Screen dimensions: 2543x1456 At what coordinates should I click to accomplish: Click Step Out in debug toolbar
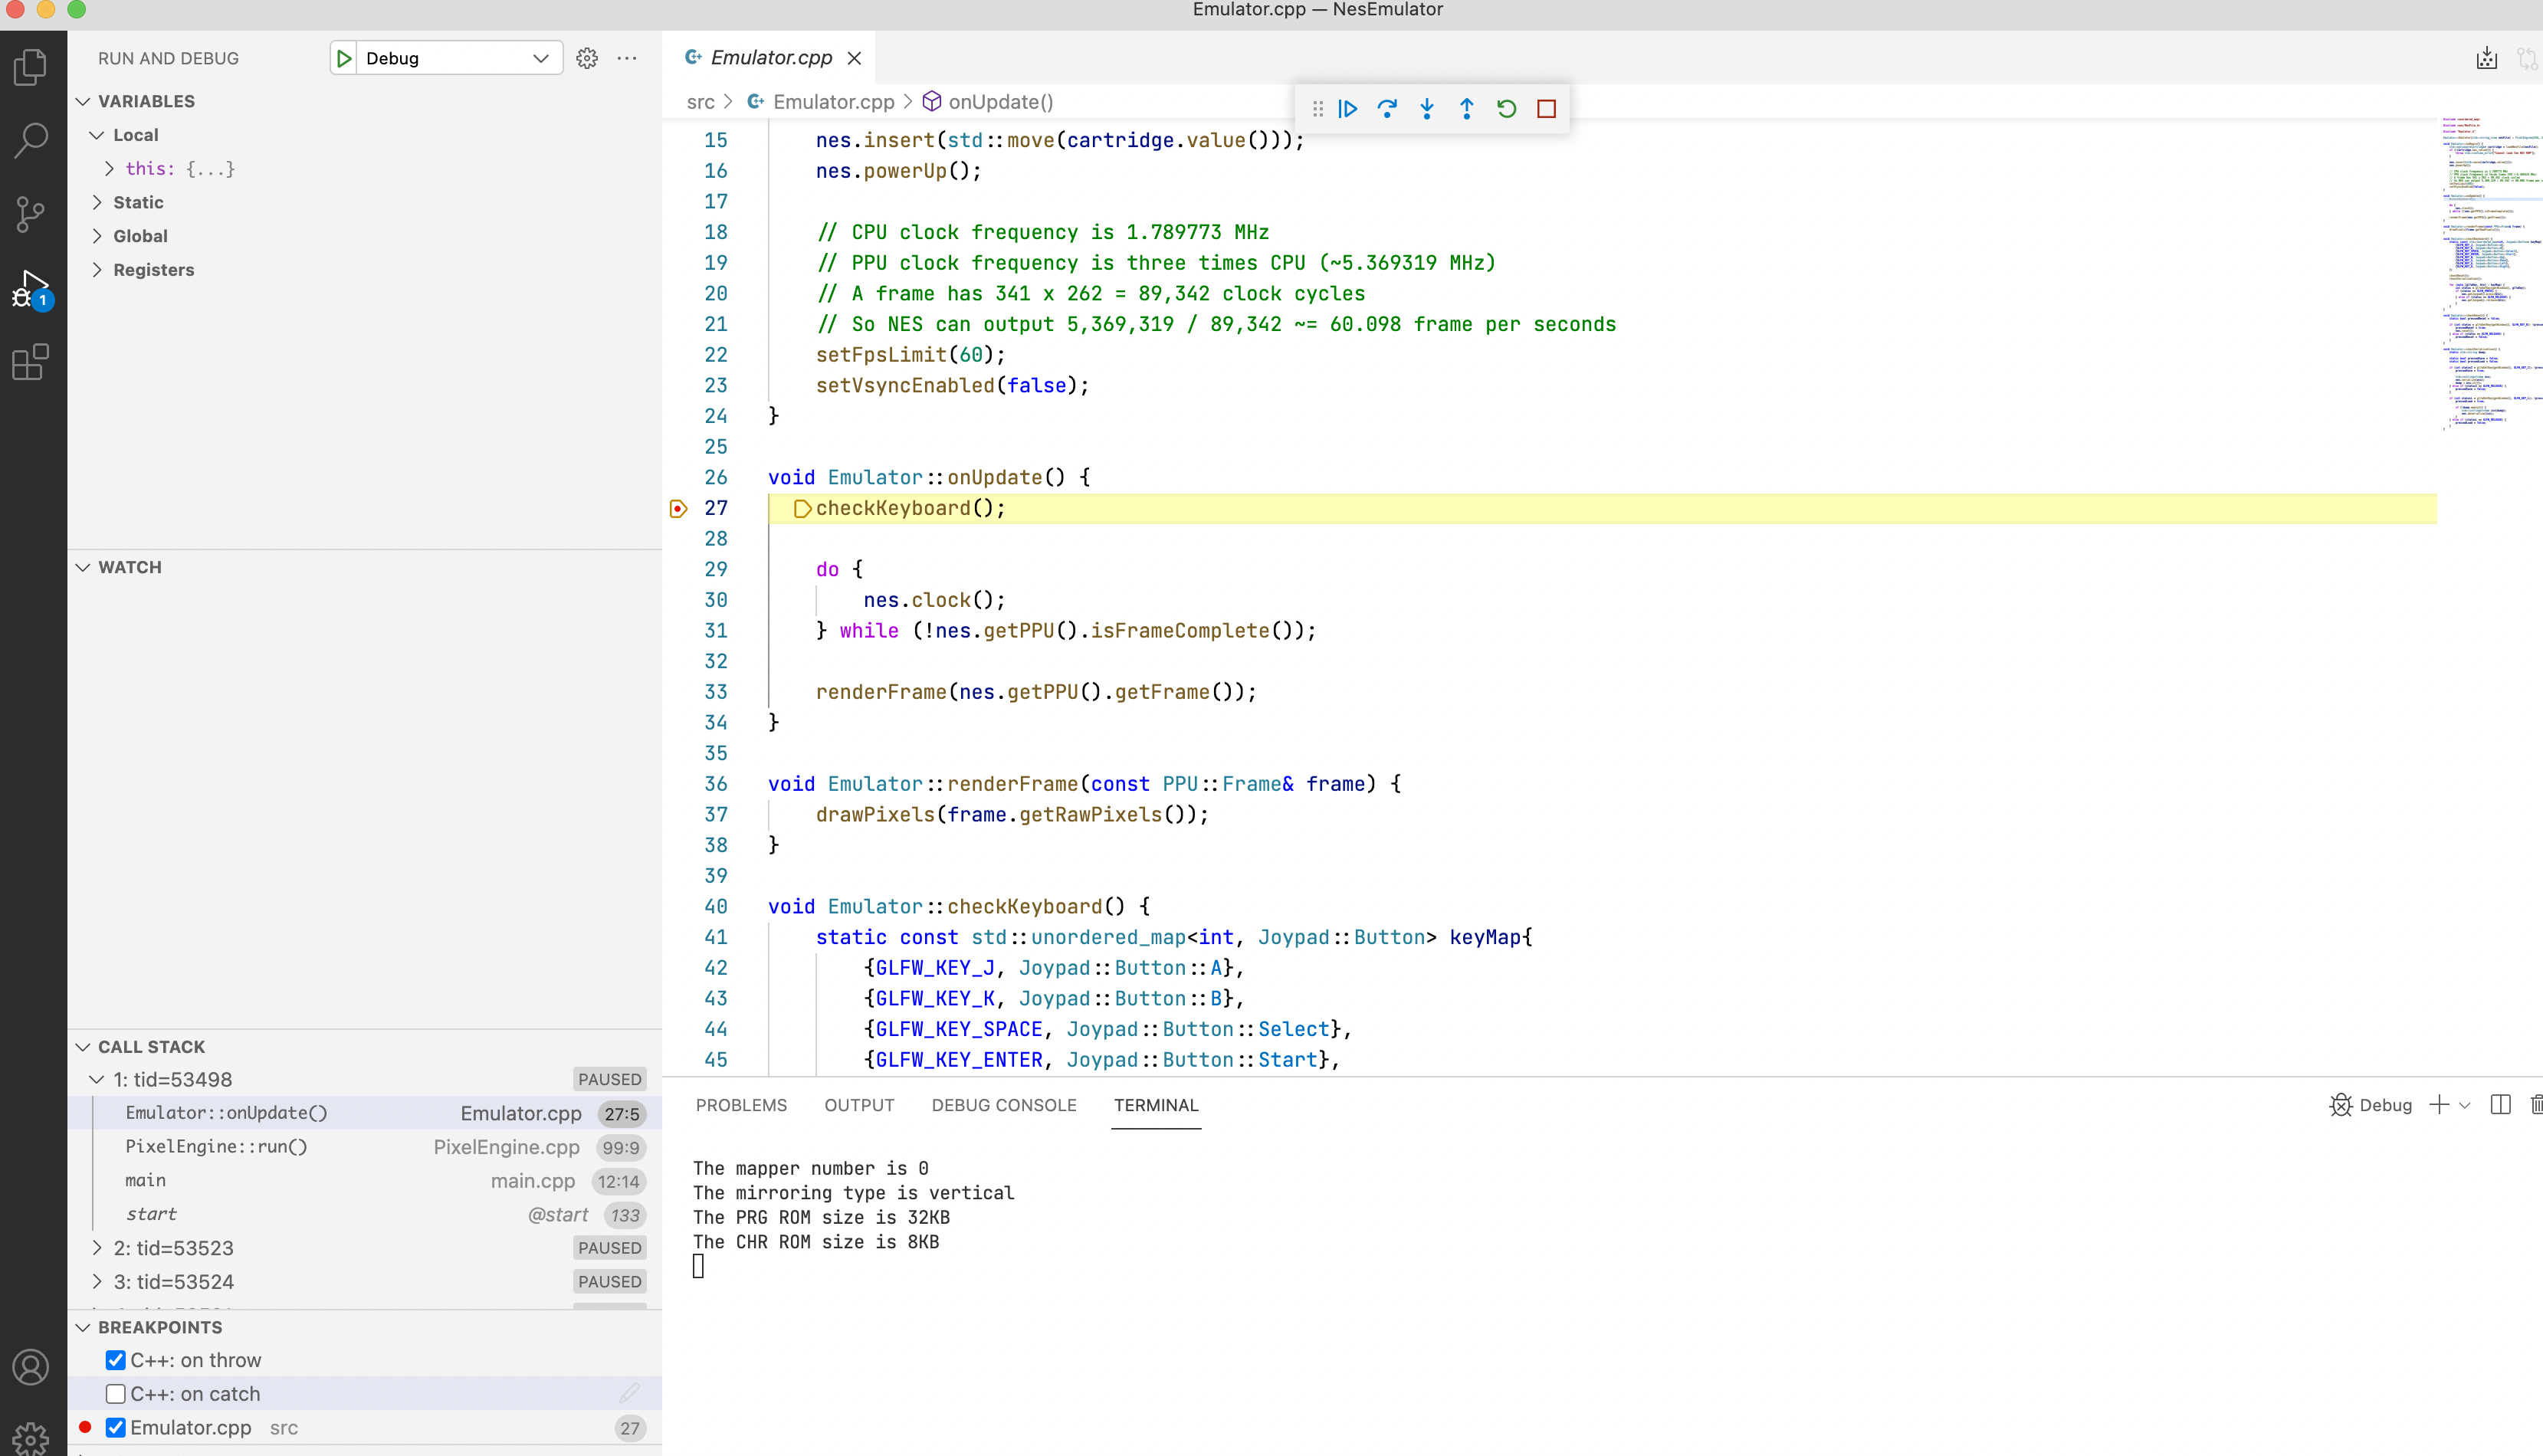1467,108
